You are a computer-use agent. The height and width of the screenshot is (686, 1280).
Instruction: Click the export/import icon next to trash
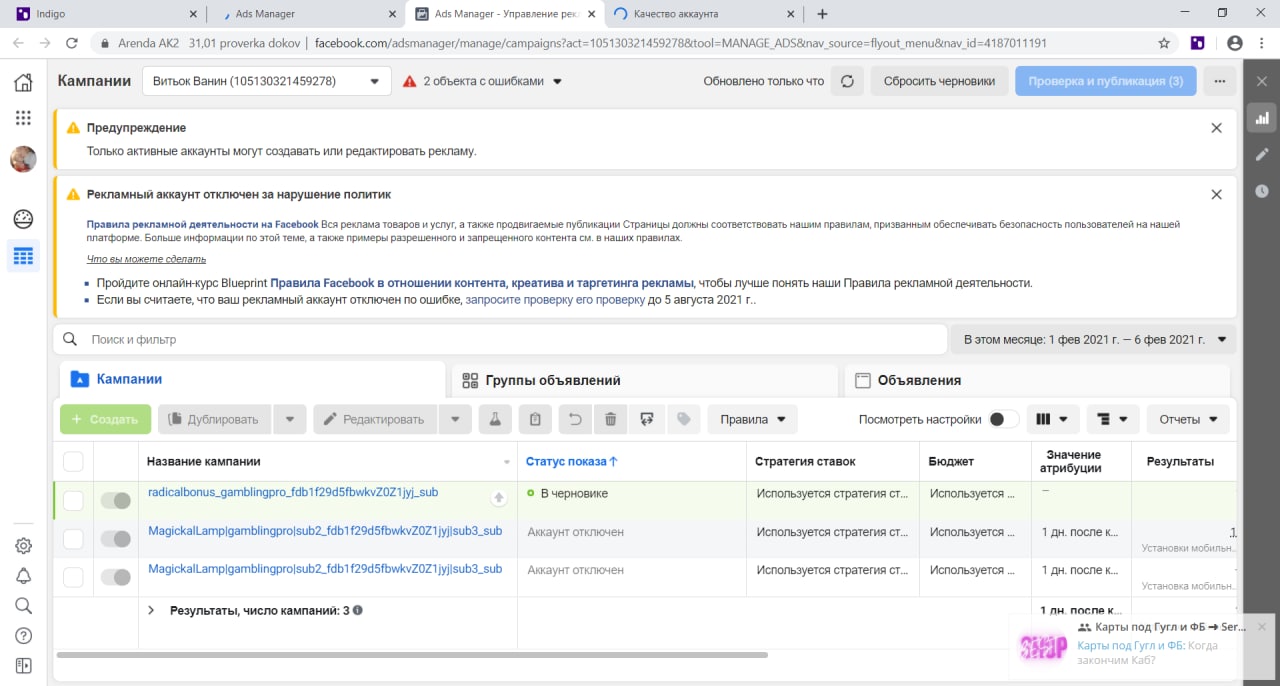(x=646, y=419)
